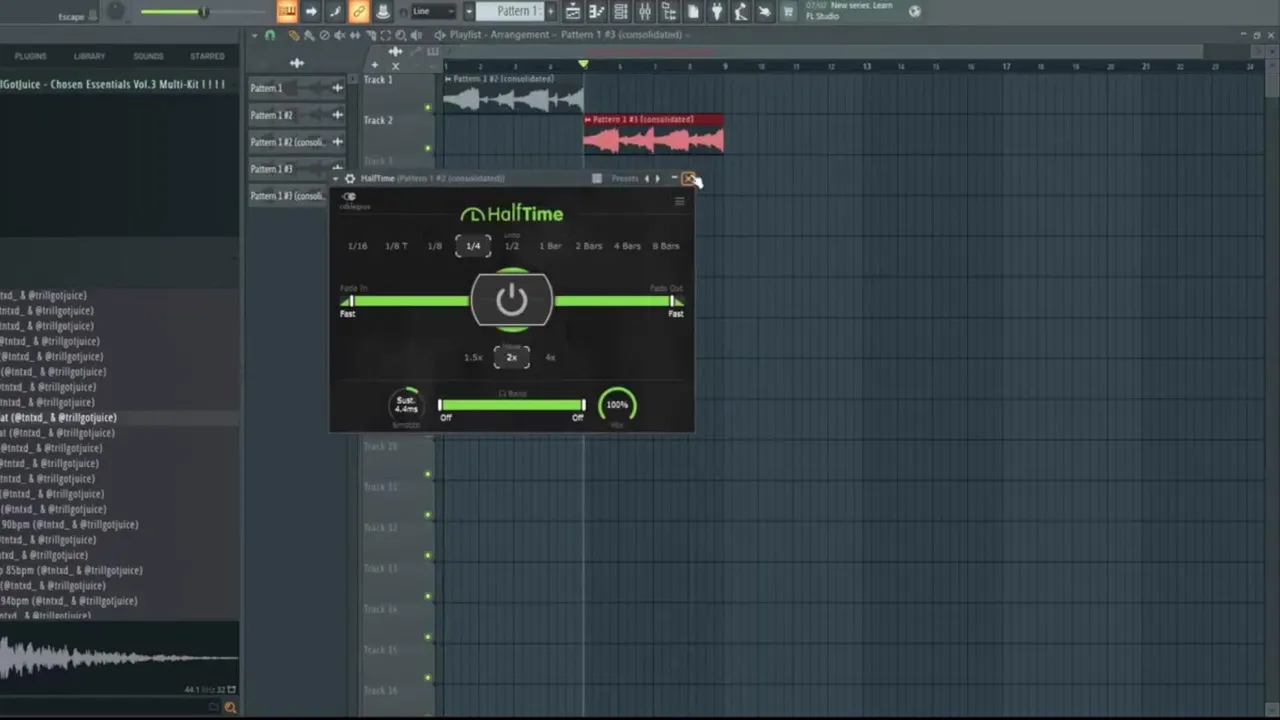The width and height of the screenshot is (1280, 720).
Task: Click the HalfTime Smooth 4.4ms knob
Action: pyautogui.click(x=405, y=405)
